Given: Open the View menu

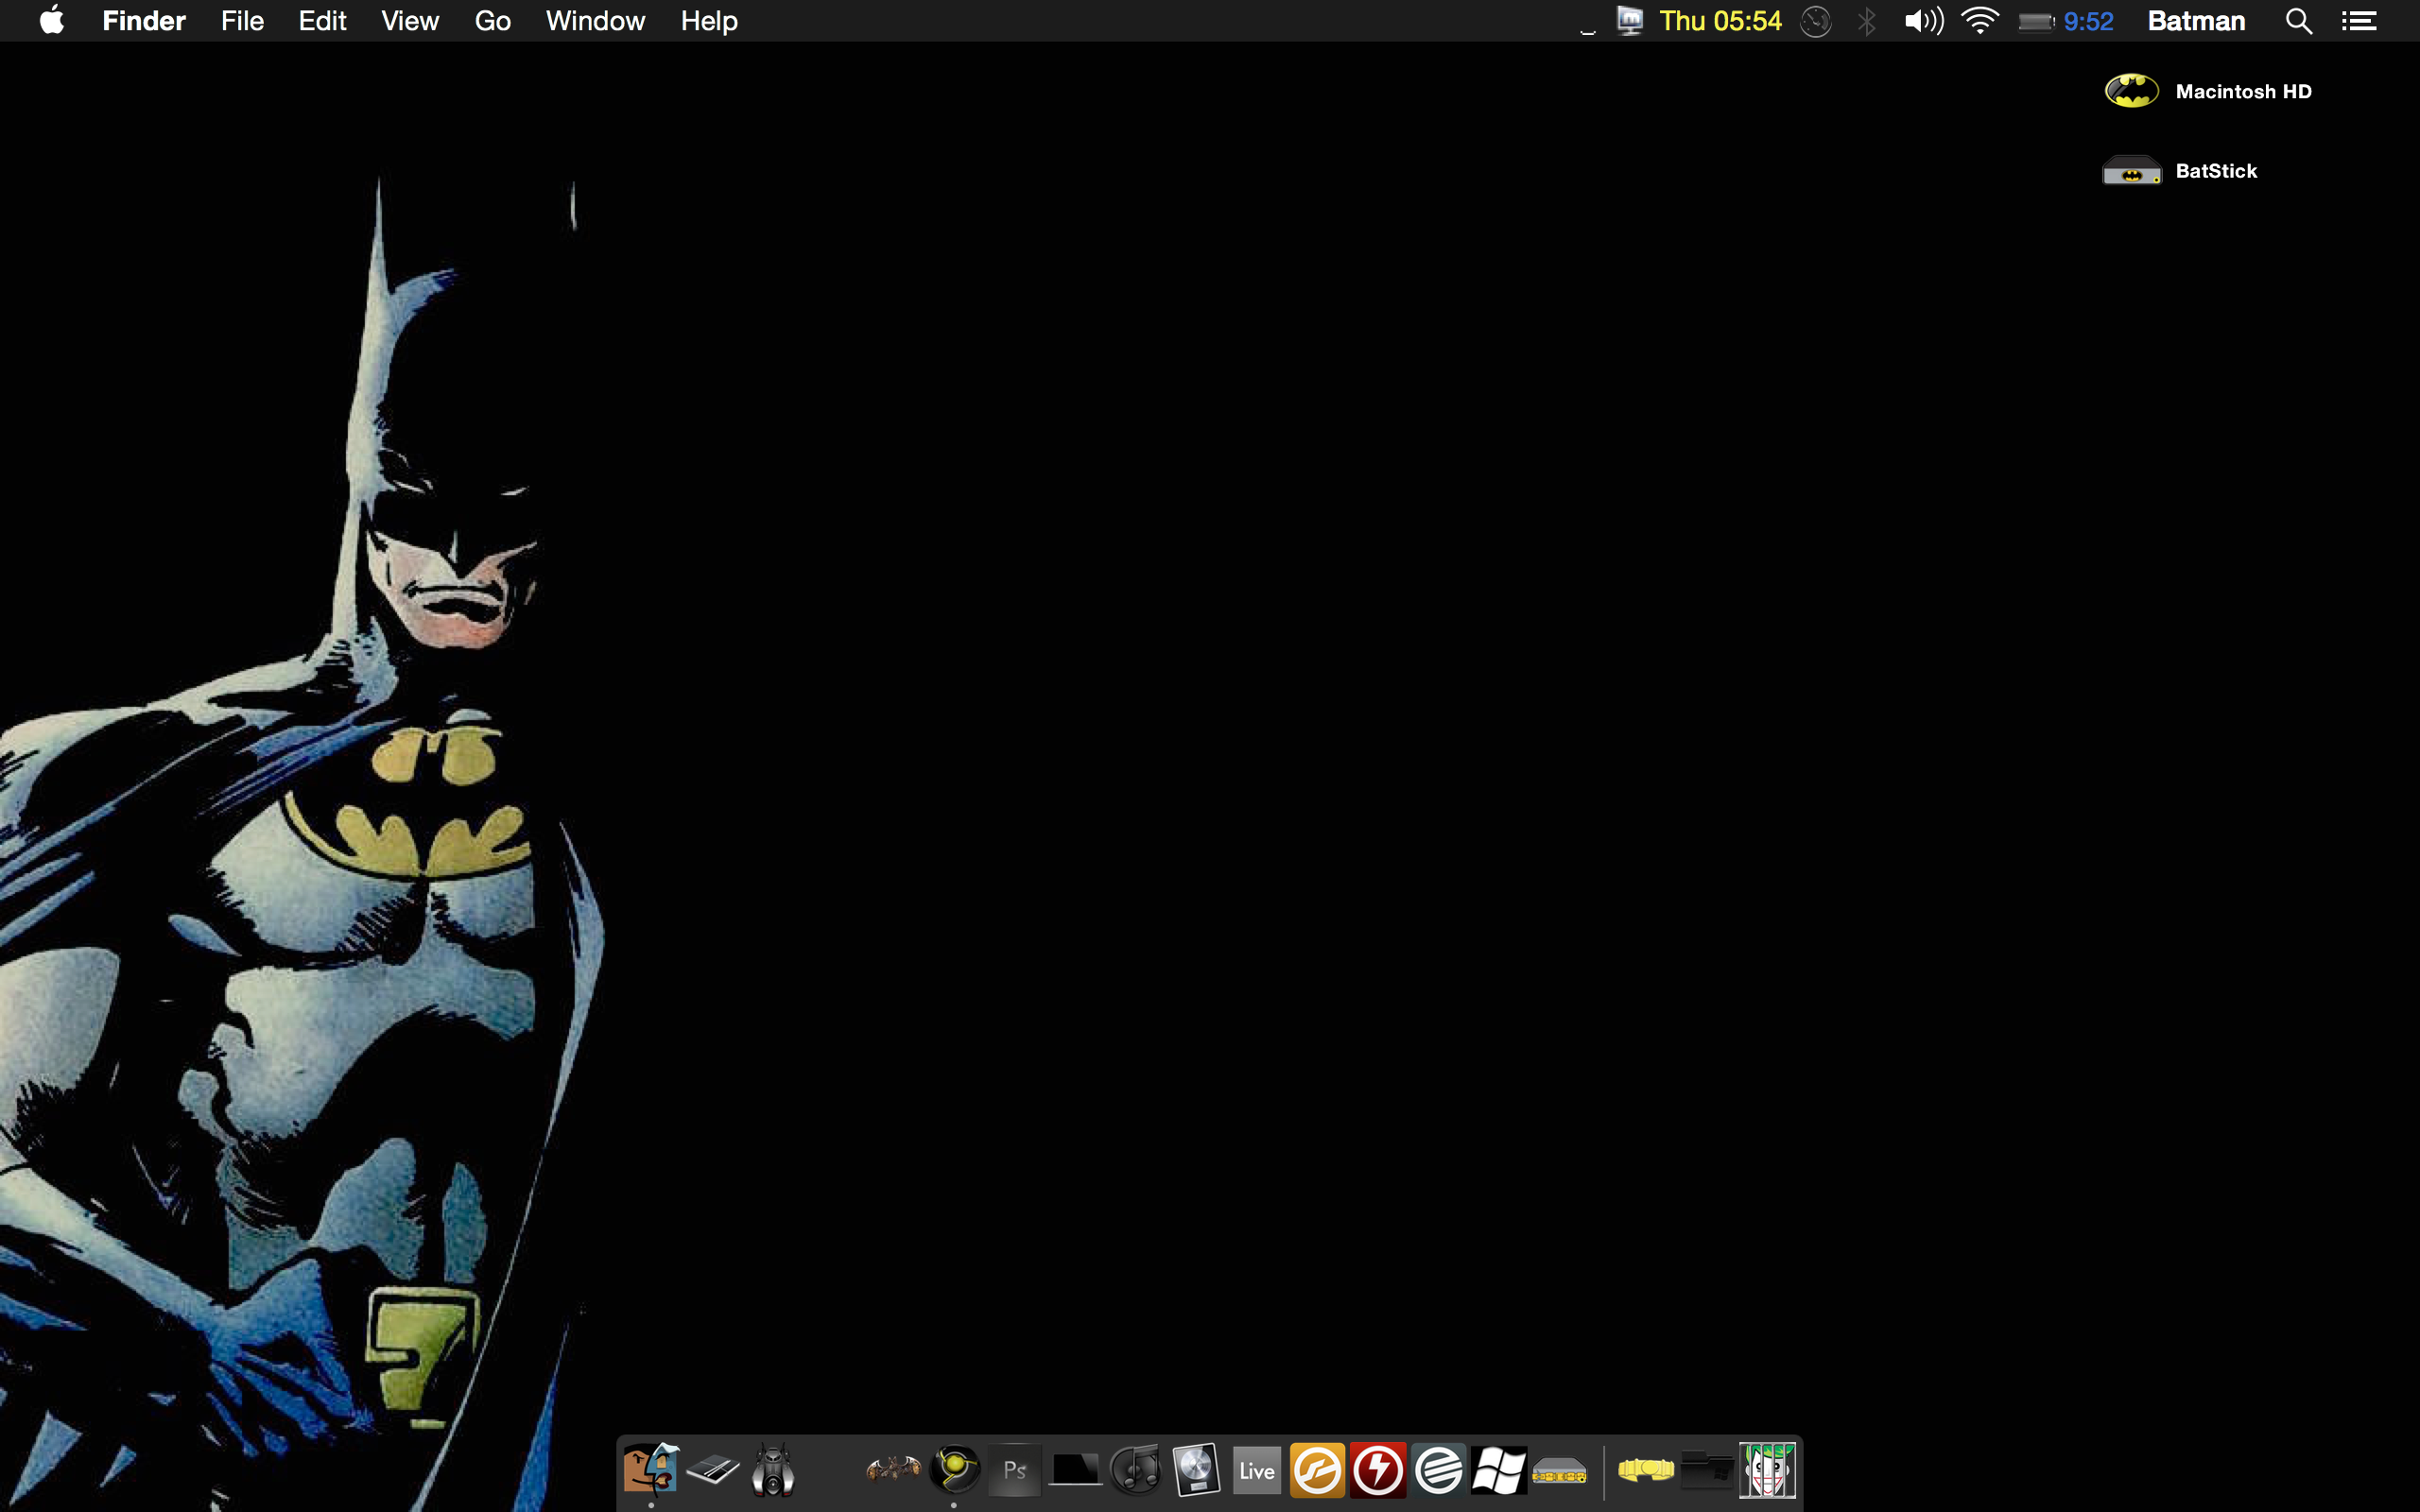Looking at the screenshot, I should coord(409,21).
